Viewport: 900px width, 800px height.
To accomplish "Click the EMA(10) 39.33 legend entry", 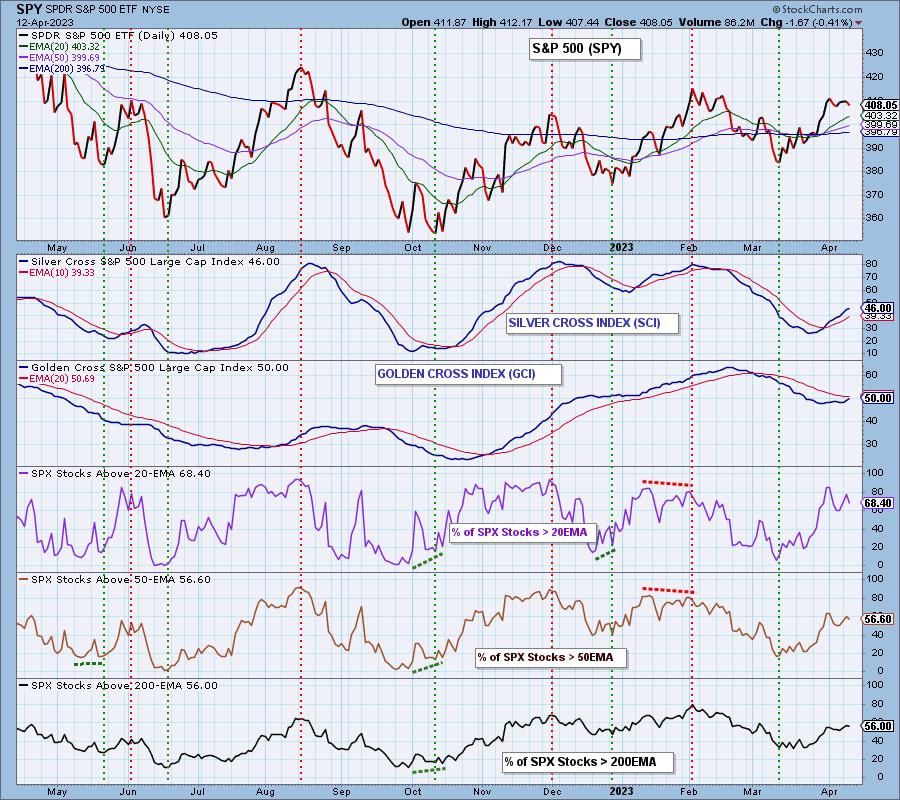I will click(x=57, y=273).
